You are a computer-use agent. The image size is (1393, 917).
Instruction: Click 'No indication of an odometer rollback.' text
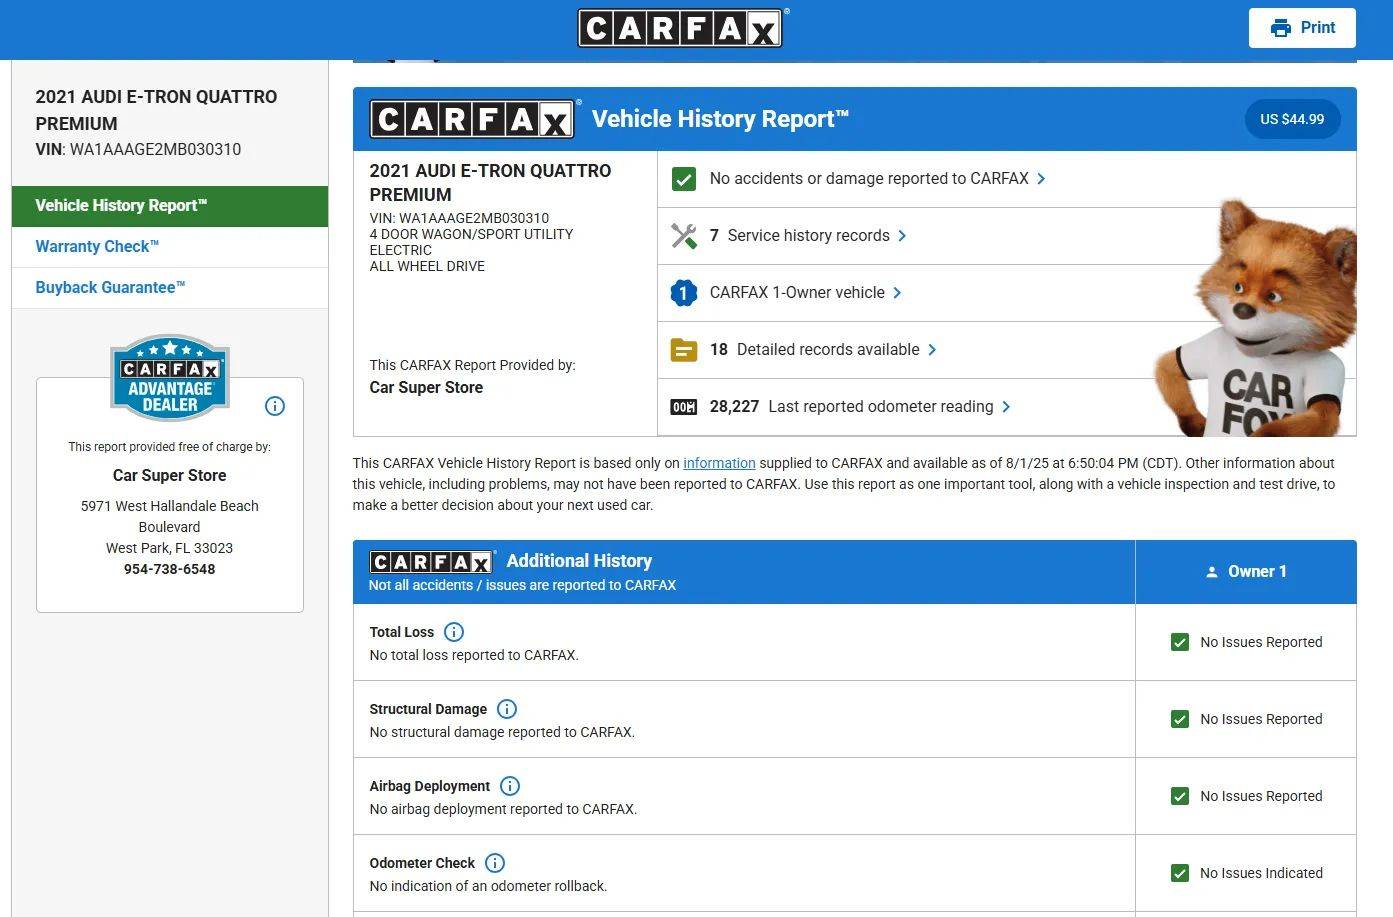tap(488, 886)
